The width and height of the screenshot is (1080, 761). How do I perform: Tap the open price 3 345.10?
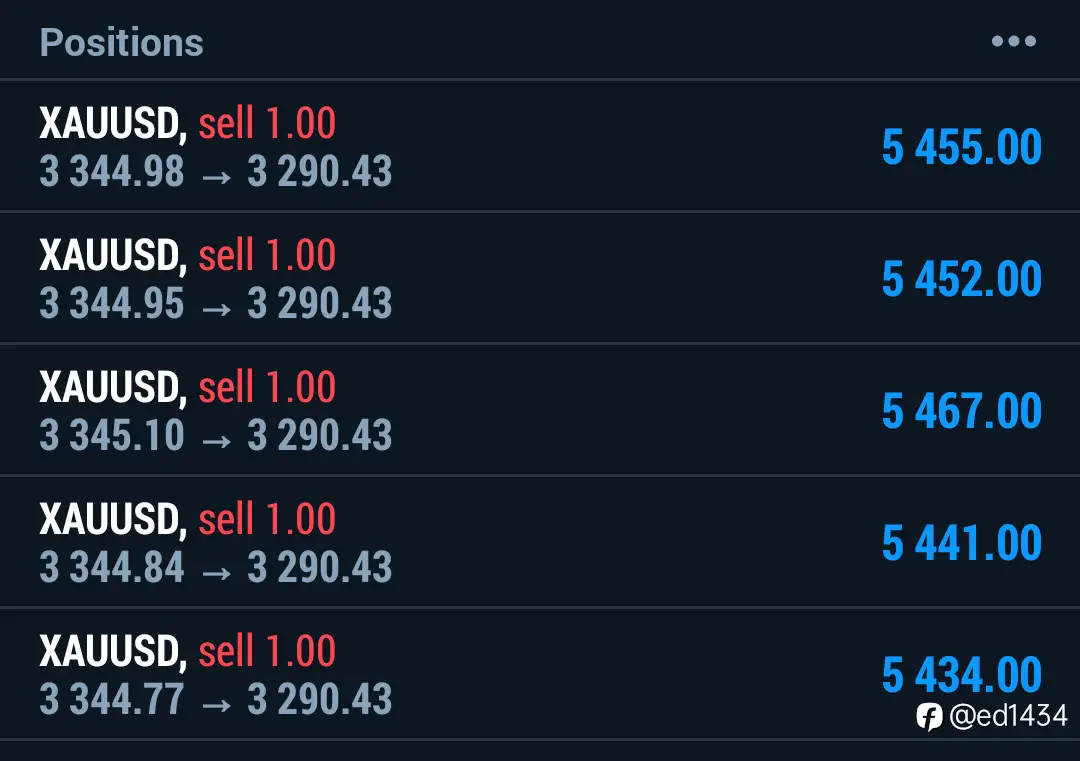pos(112,435)
